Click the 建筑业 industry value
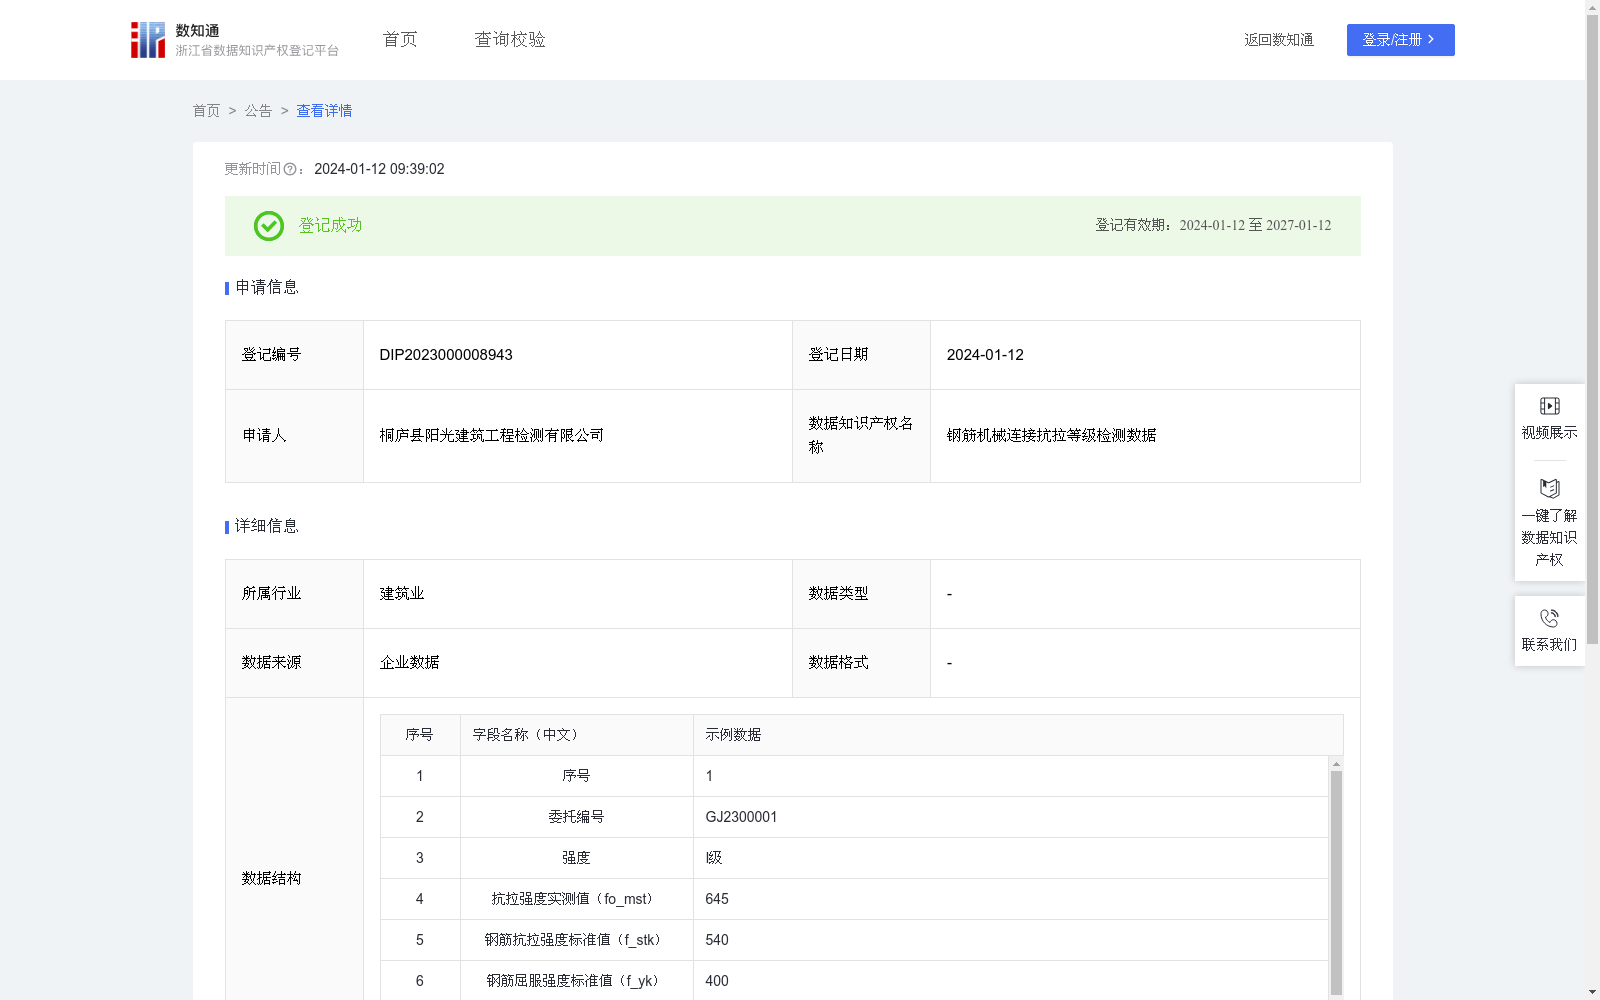This screenshot has height=1000, width=1600. point(402,594)
